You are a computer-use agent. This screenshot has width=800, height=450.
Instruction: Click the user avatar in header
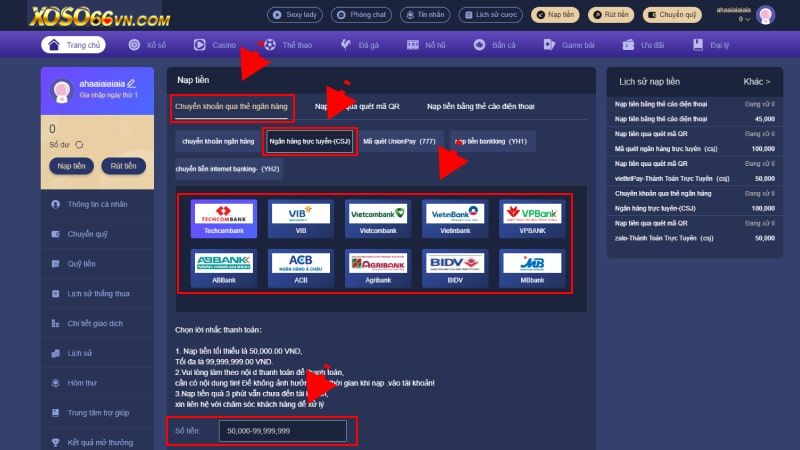765,15
